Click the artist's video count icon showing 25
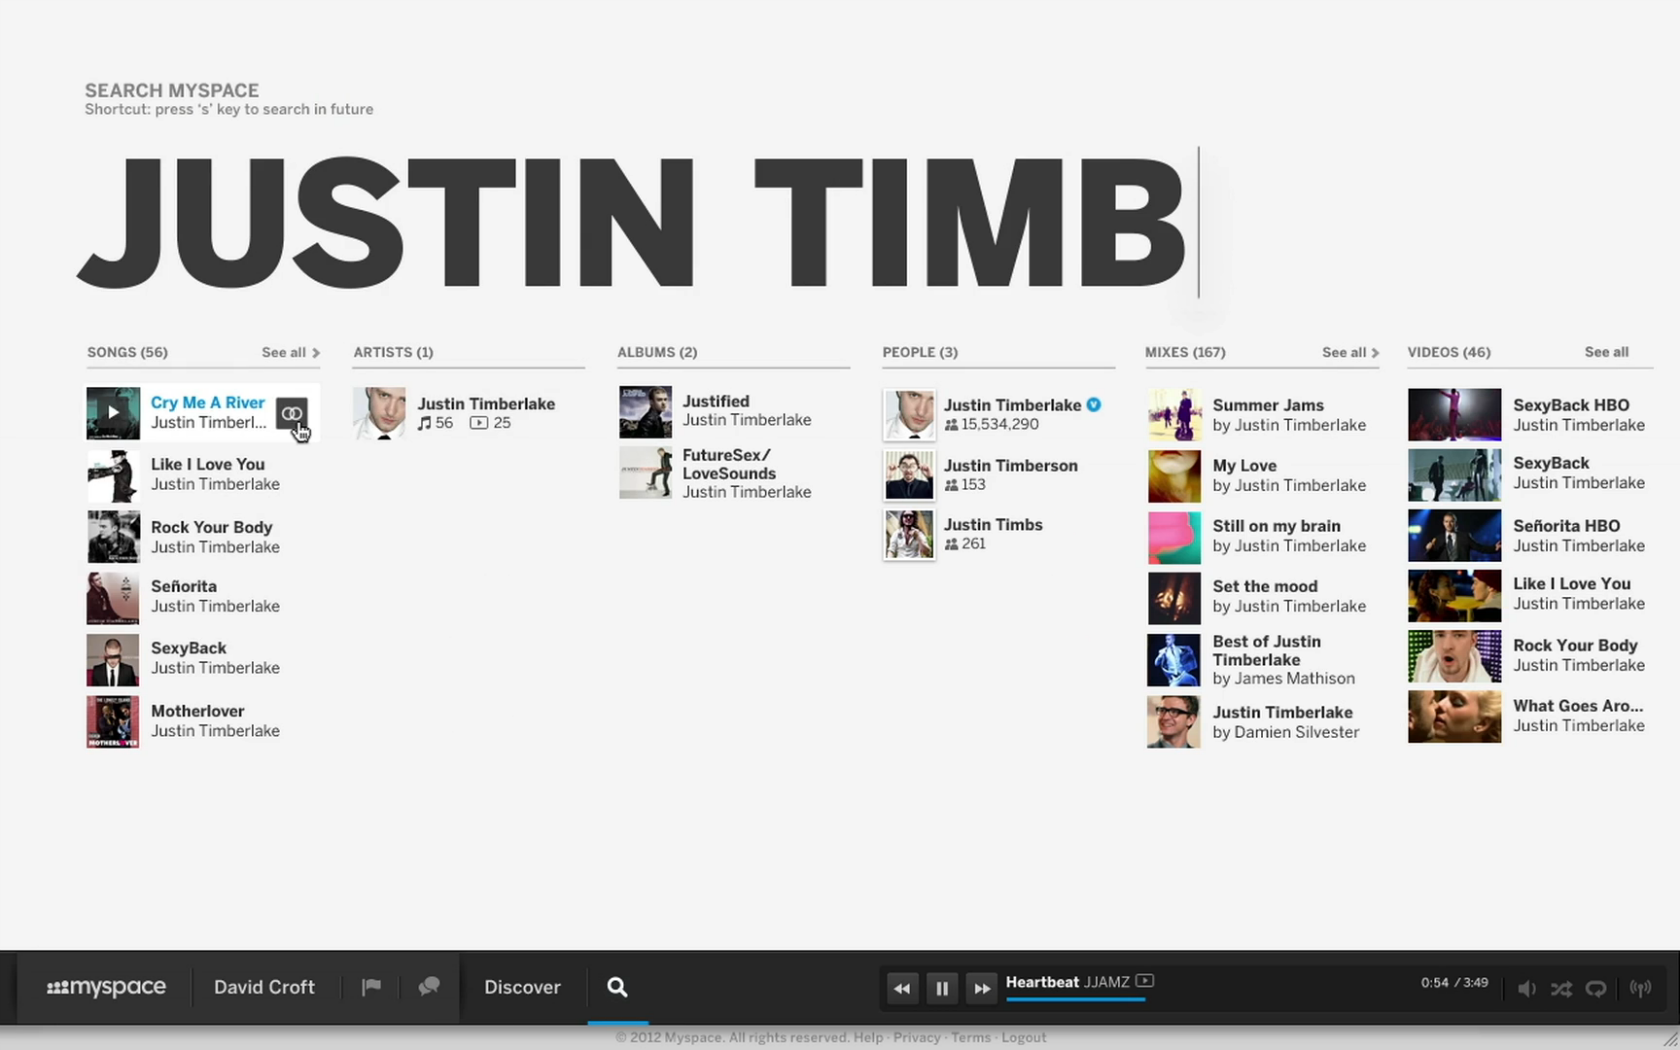The width and height of the screenshot is (1680, 1050). coord(479,423)
